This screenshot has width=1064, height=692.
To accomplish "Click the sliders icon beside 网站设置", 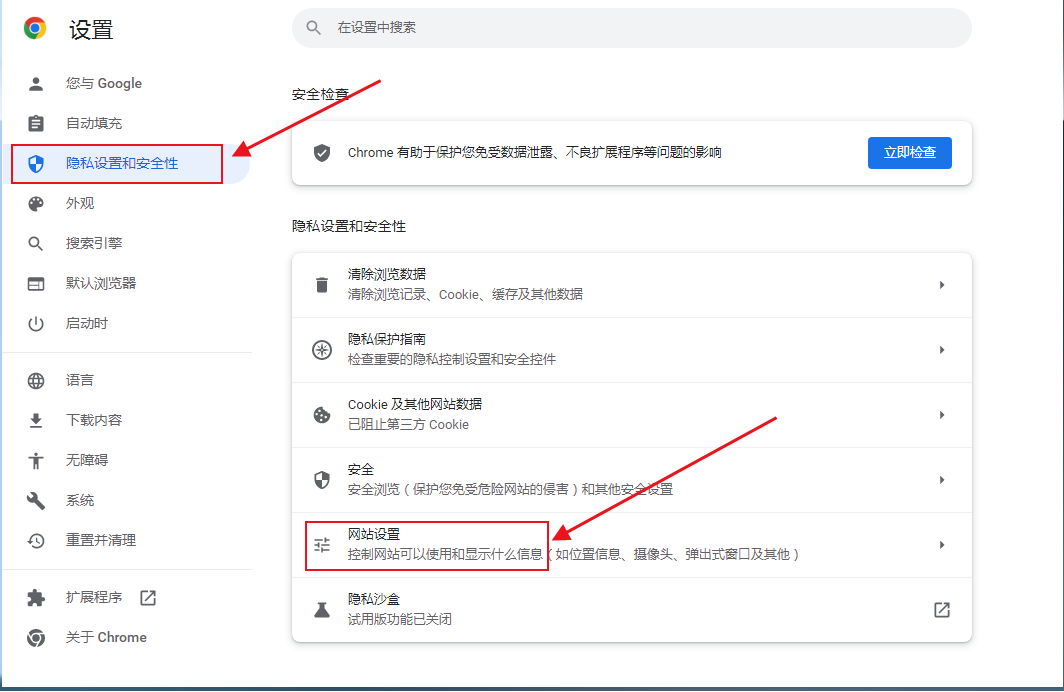I will click(x=322, y=545).
